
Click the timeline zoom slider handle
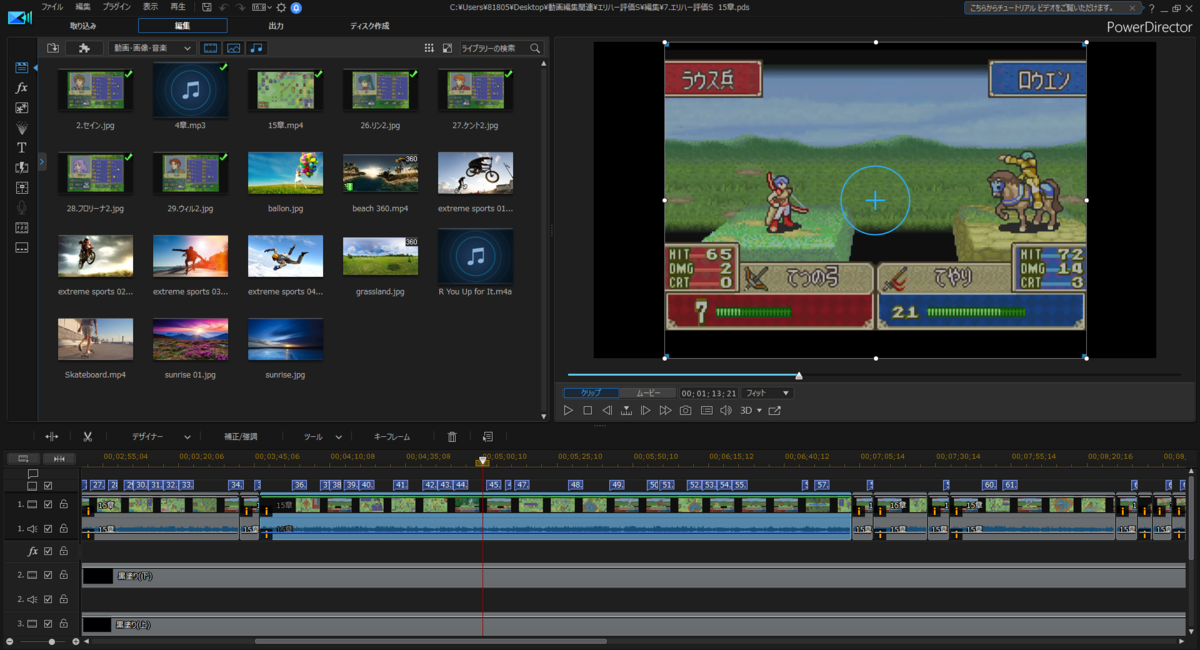[51, 641]
